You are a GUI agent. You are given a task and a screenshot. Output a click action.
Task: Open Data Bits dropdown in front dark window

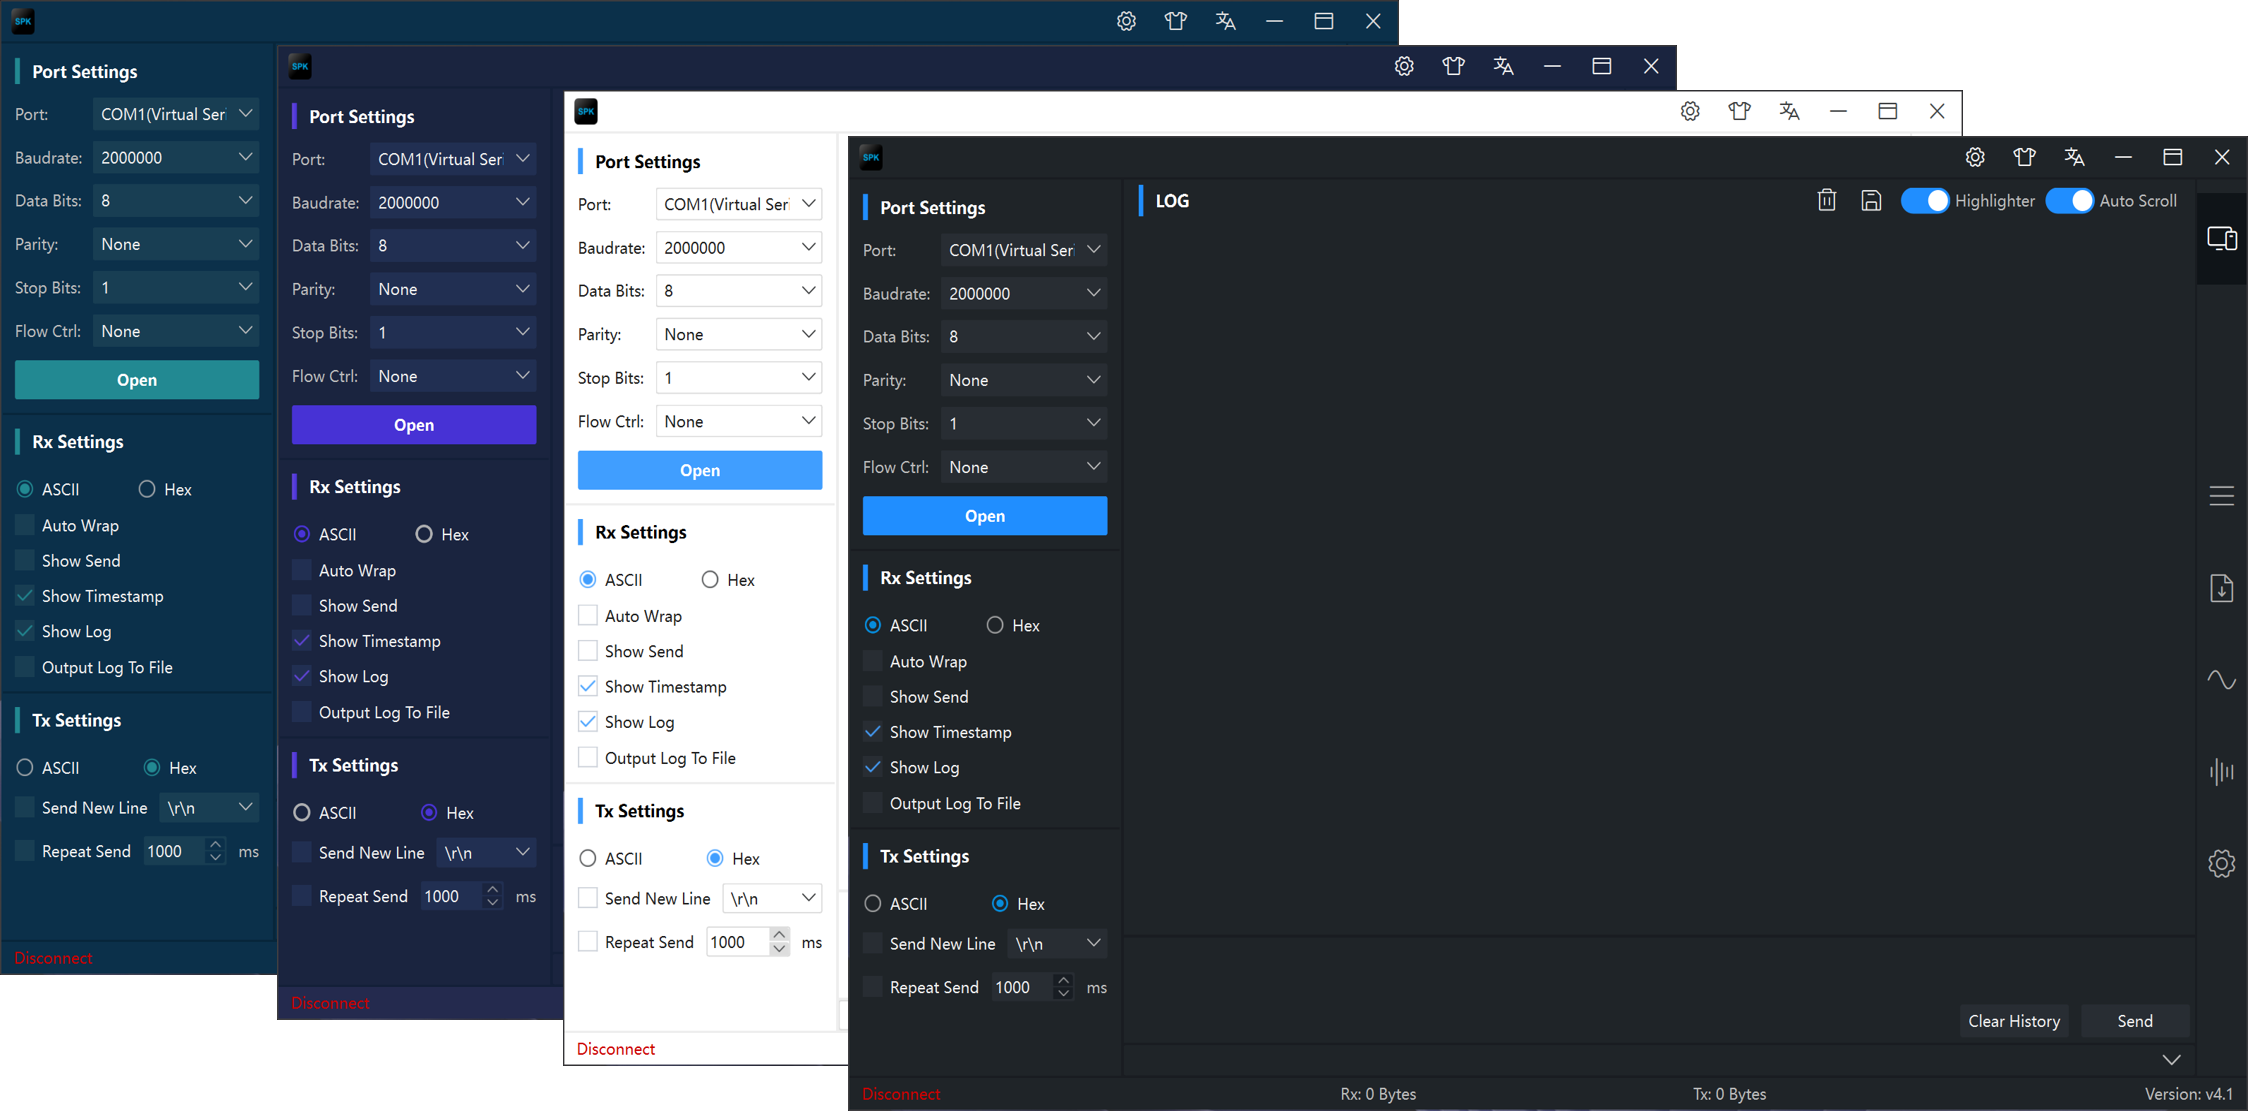1024,337
